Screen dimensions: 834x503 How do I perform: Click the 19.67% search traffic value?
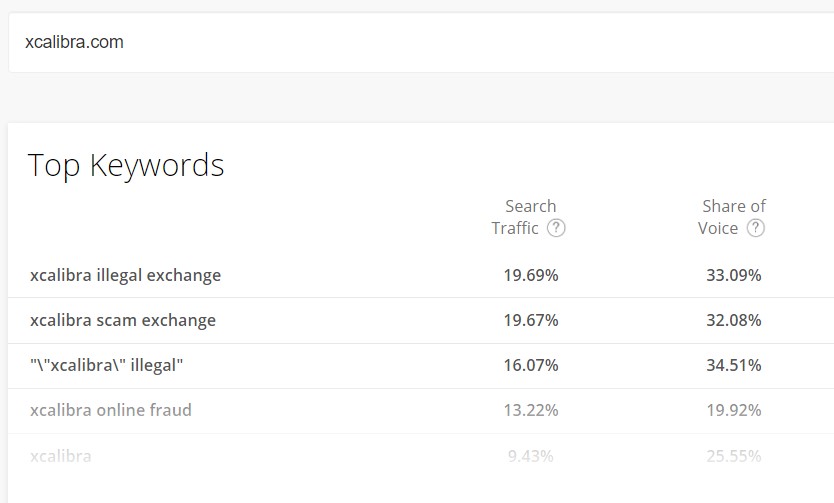coord(531,320)
